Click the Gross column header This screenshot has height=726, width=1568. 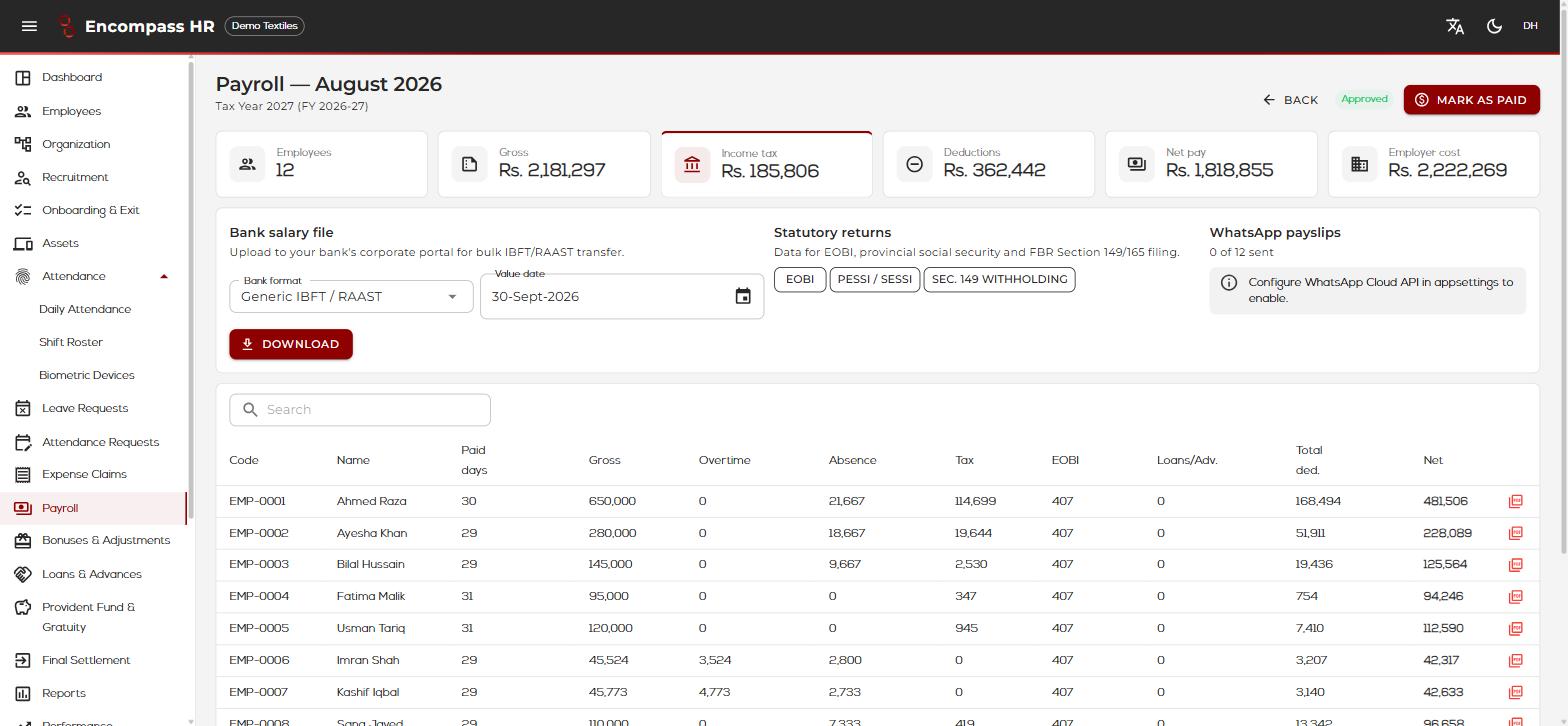click(604, 460)
